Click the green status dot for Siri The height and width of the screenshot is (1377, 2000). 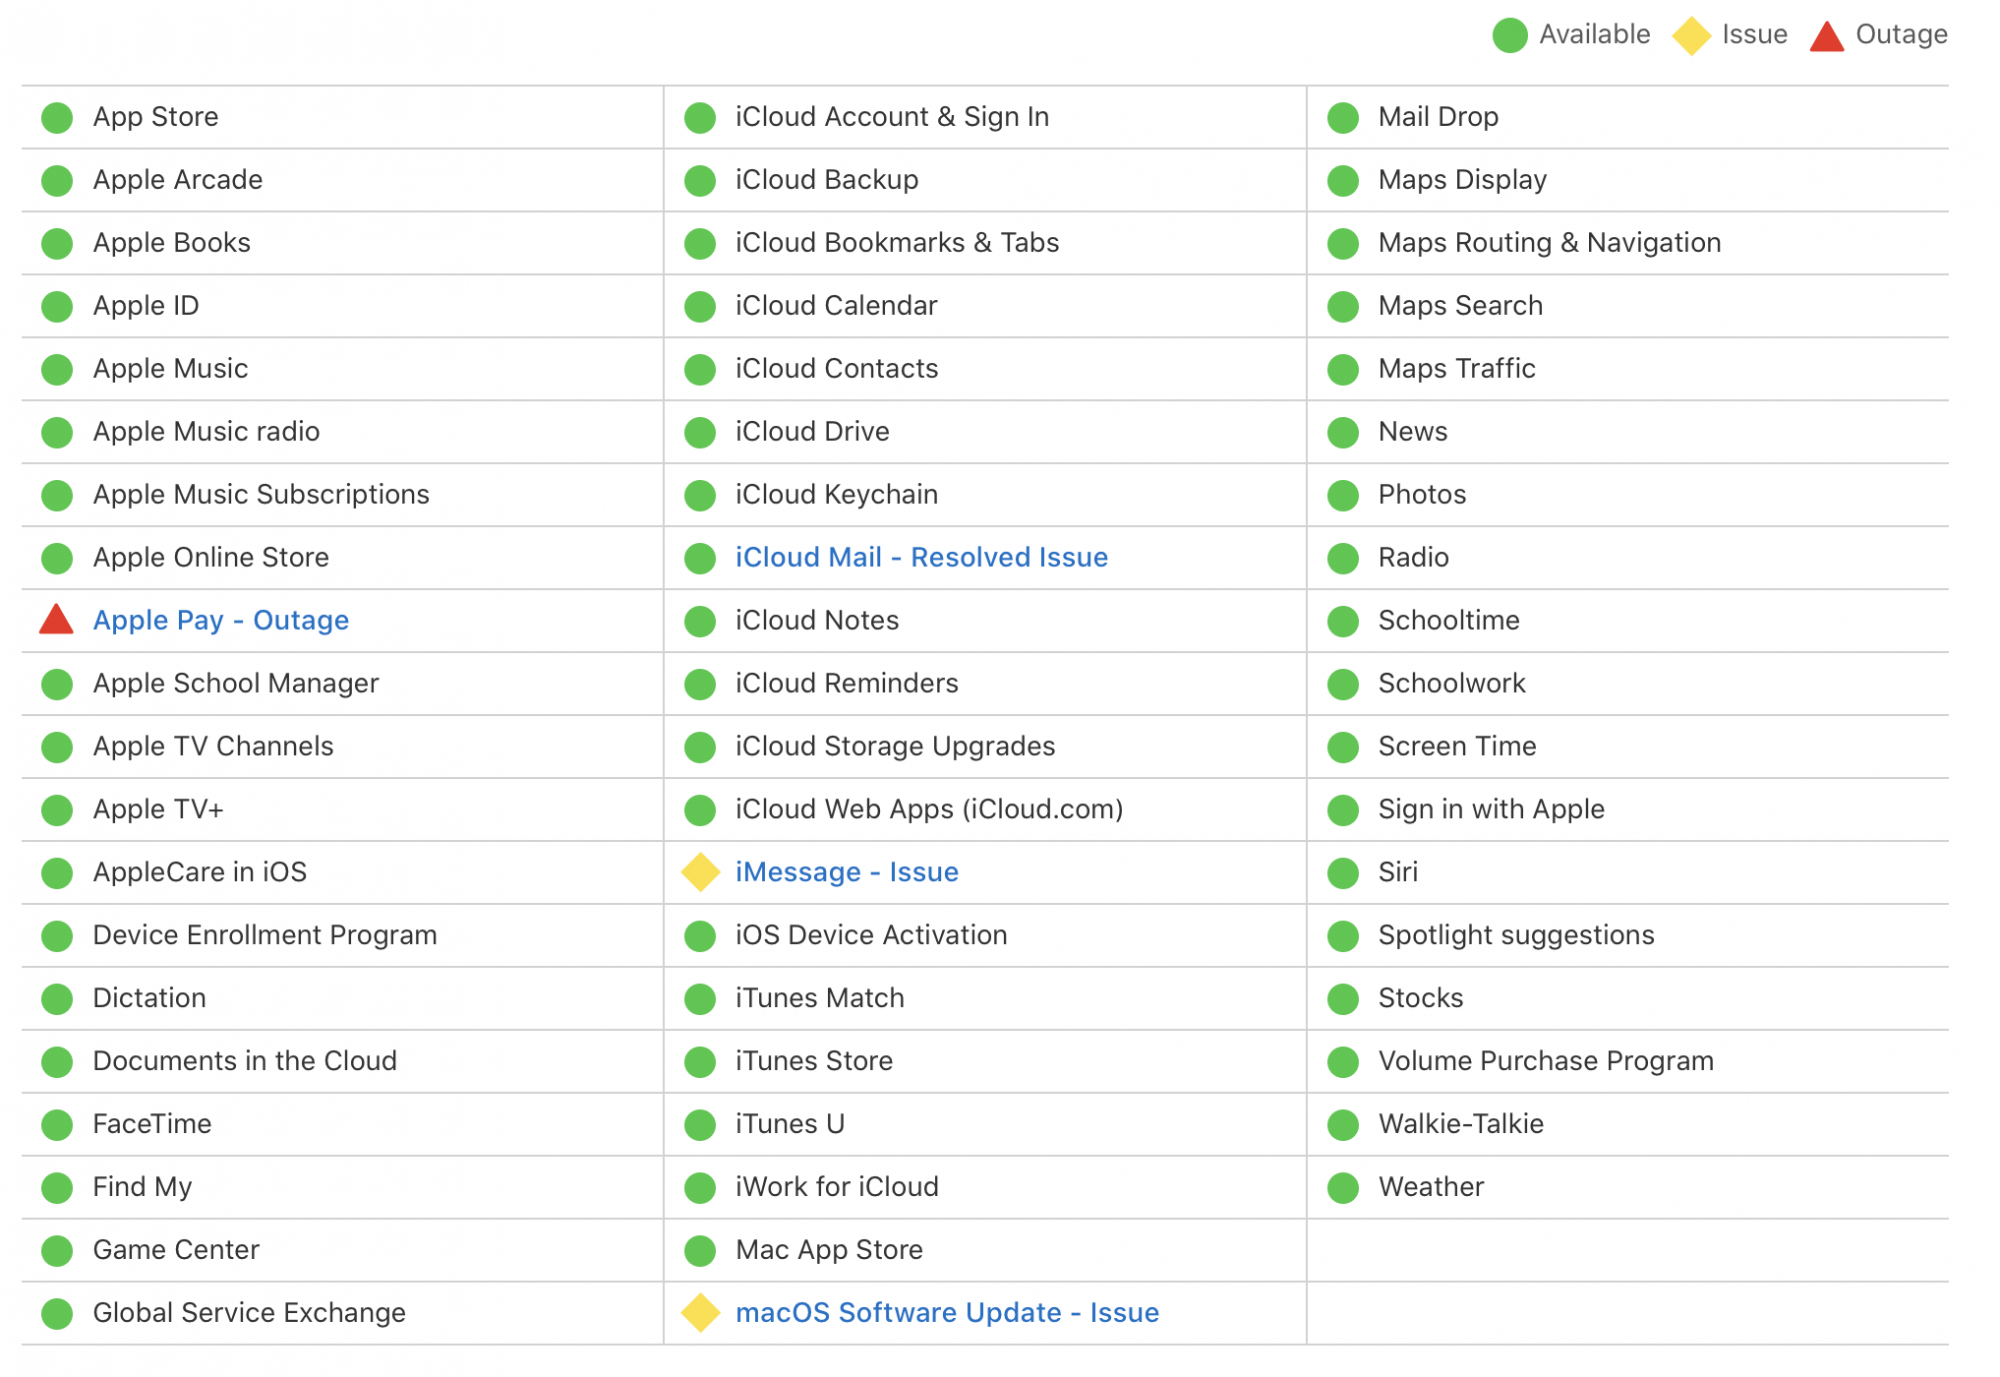coord(1343,872)
